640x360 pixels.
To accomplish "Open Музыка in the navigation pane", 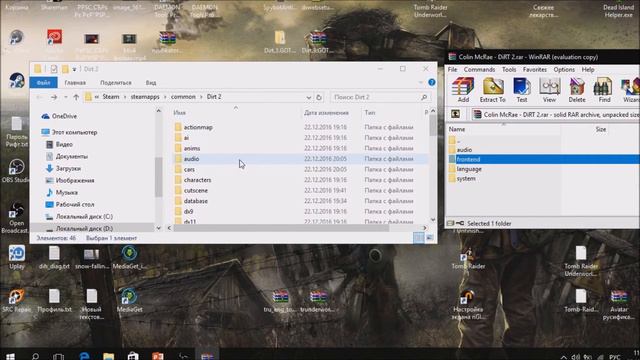I will (x=67, y=192).
